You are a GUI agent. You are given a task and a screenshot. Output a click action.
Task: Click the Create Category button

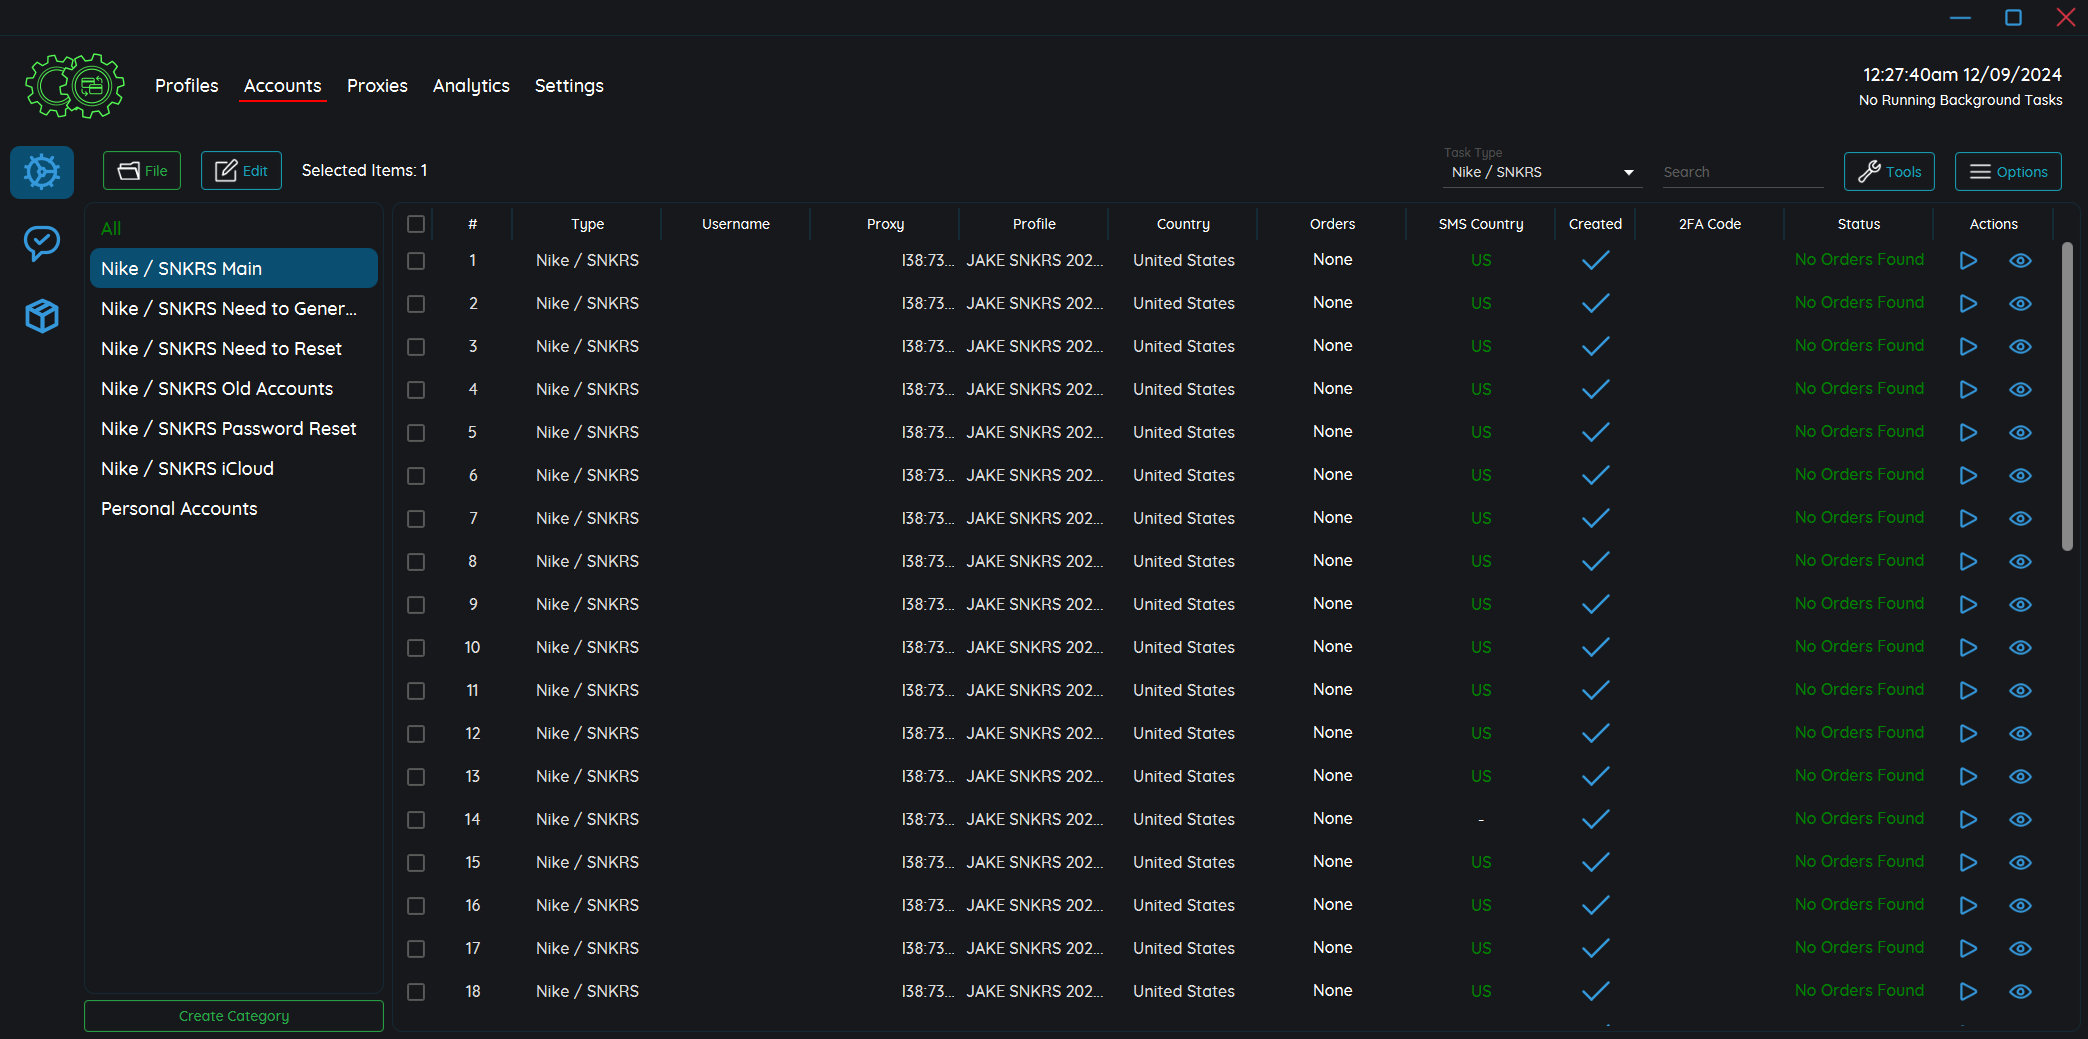coord(234,1016)
